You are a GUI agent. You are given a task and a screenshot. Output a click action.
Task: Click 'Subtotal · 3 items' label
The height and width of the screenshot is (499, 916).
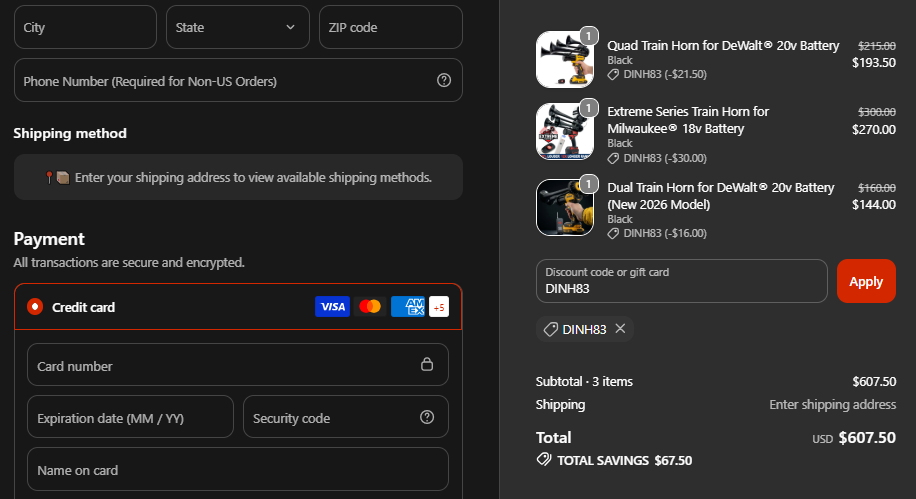[584, 382]
